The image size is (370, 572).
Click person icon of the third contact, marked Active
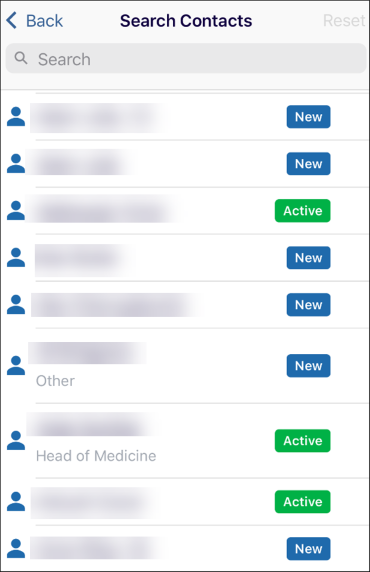[16, 210]
